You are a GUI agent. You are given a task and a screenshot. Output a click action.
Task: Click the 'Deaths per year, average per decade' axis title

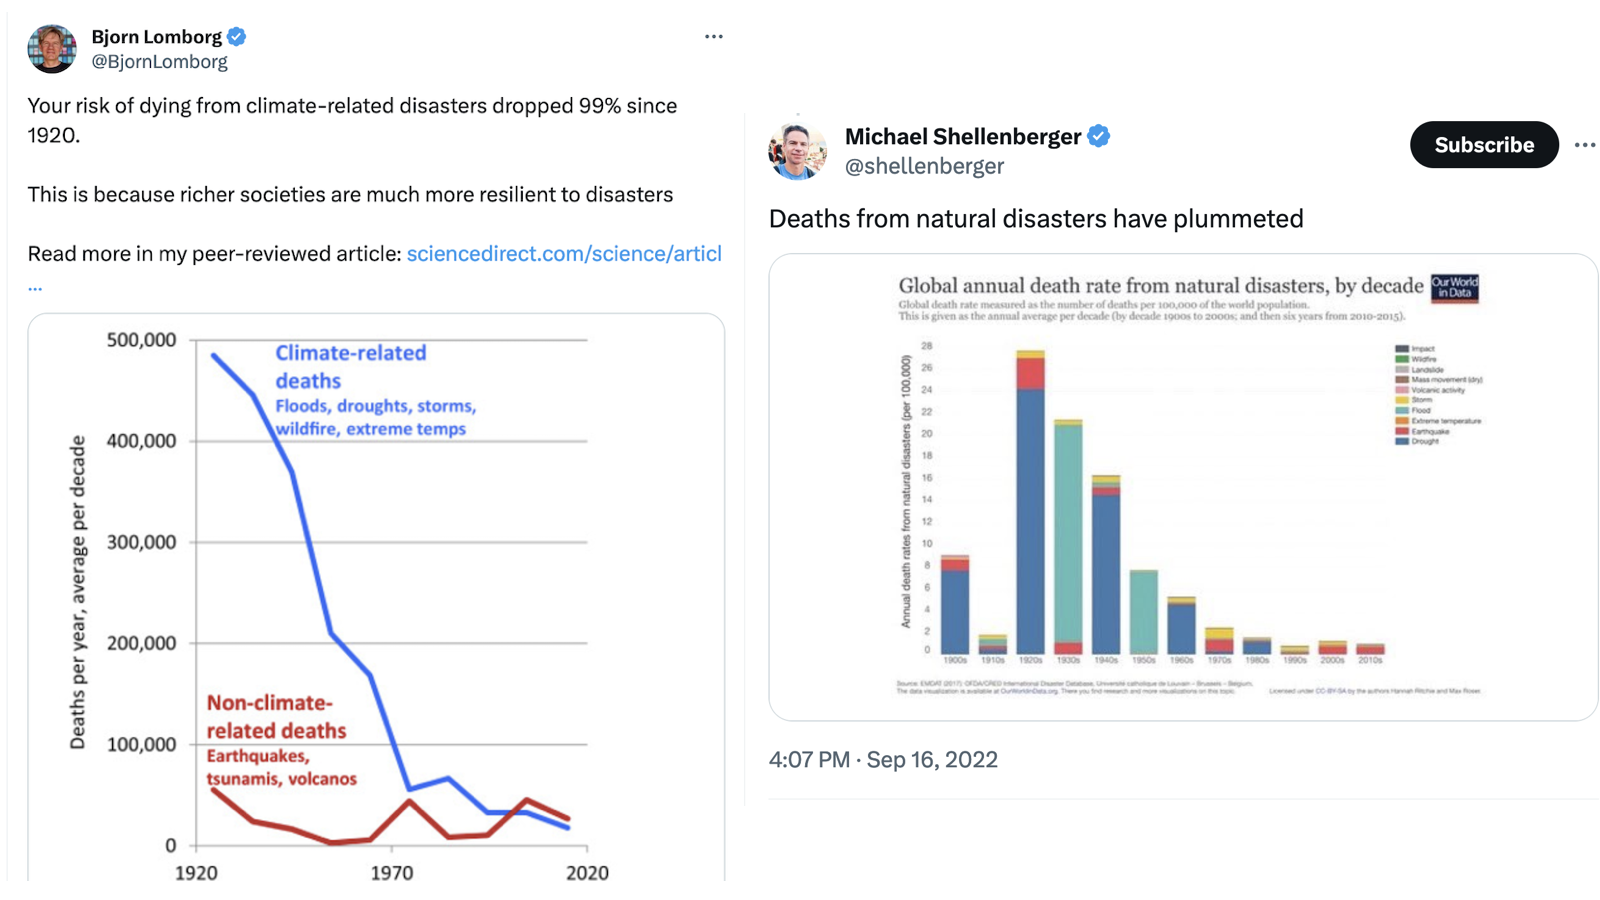(77, 593)
